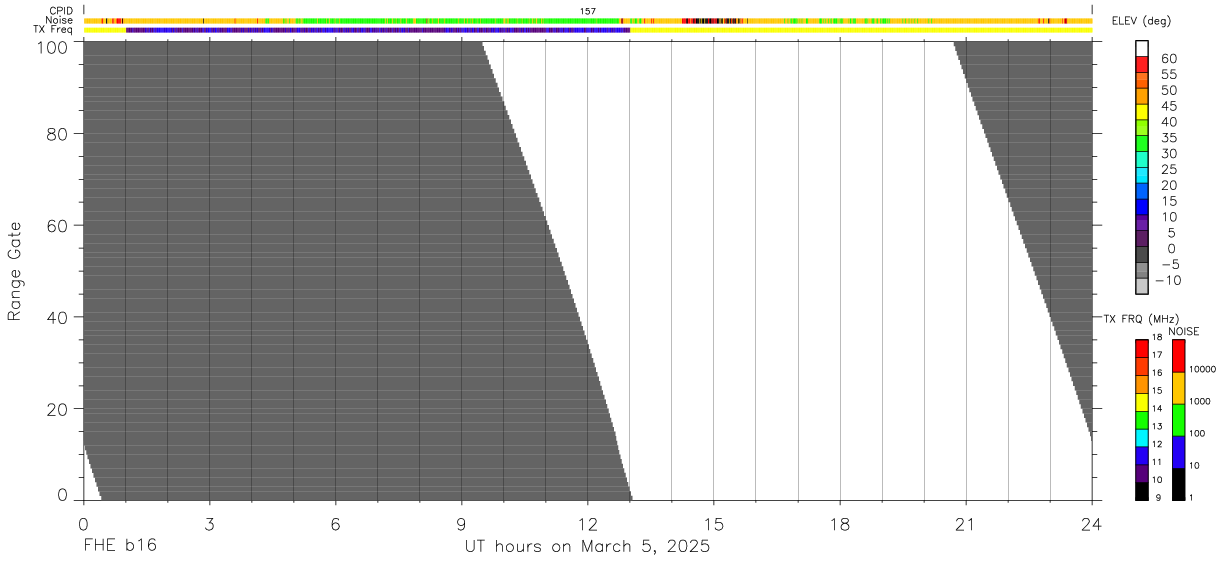Click ELEV colorbar label -10
The height and width of the screenshot is (567, 1228).
[1166, 280]
